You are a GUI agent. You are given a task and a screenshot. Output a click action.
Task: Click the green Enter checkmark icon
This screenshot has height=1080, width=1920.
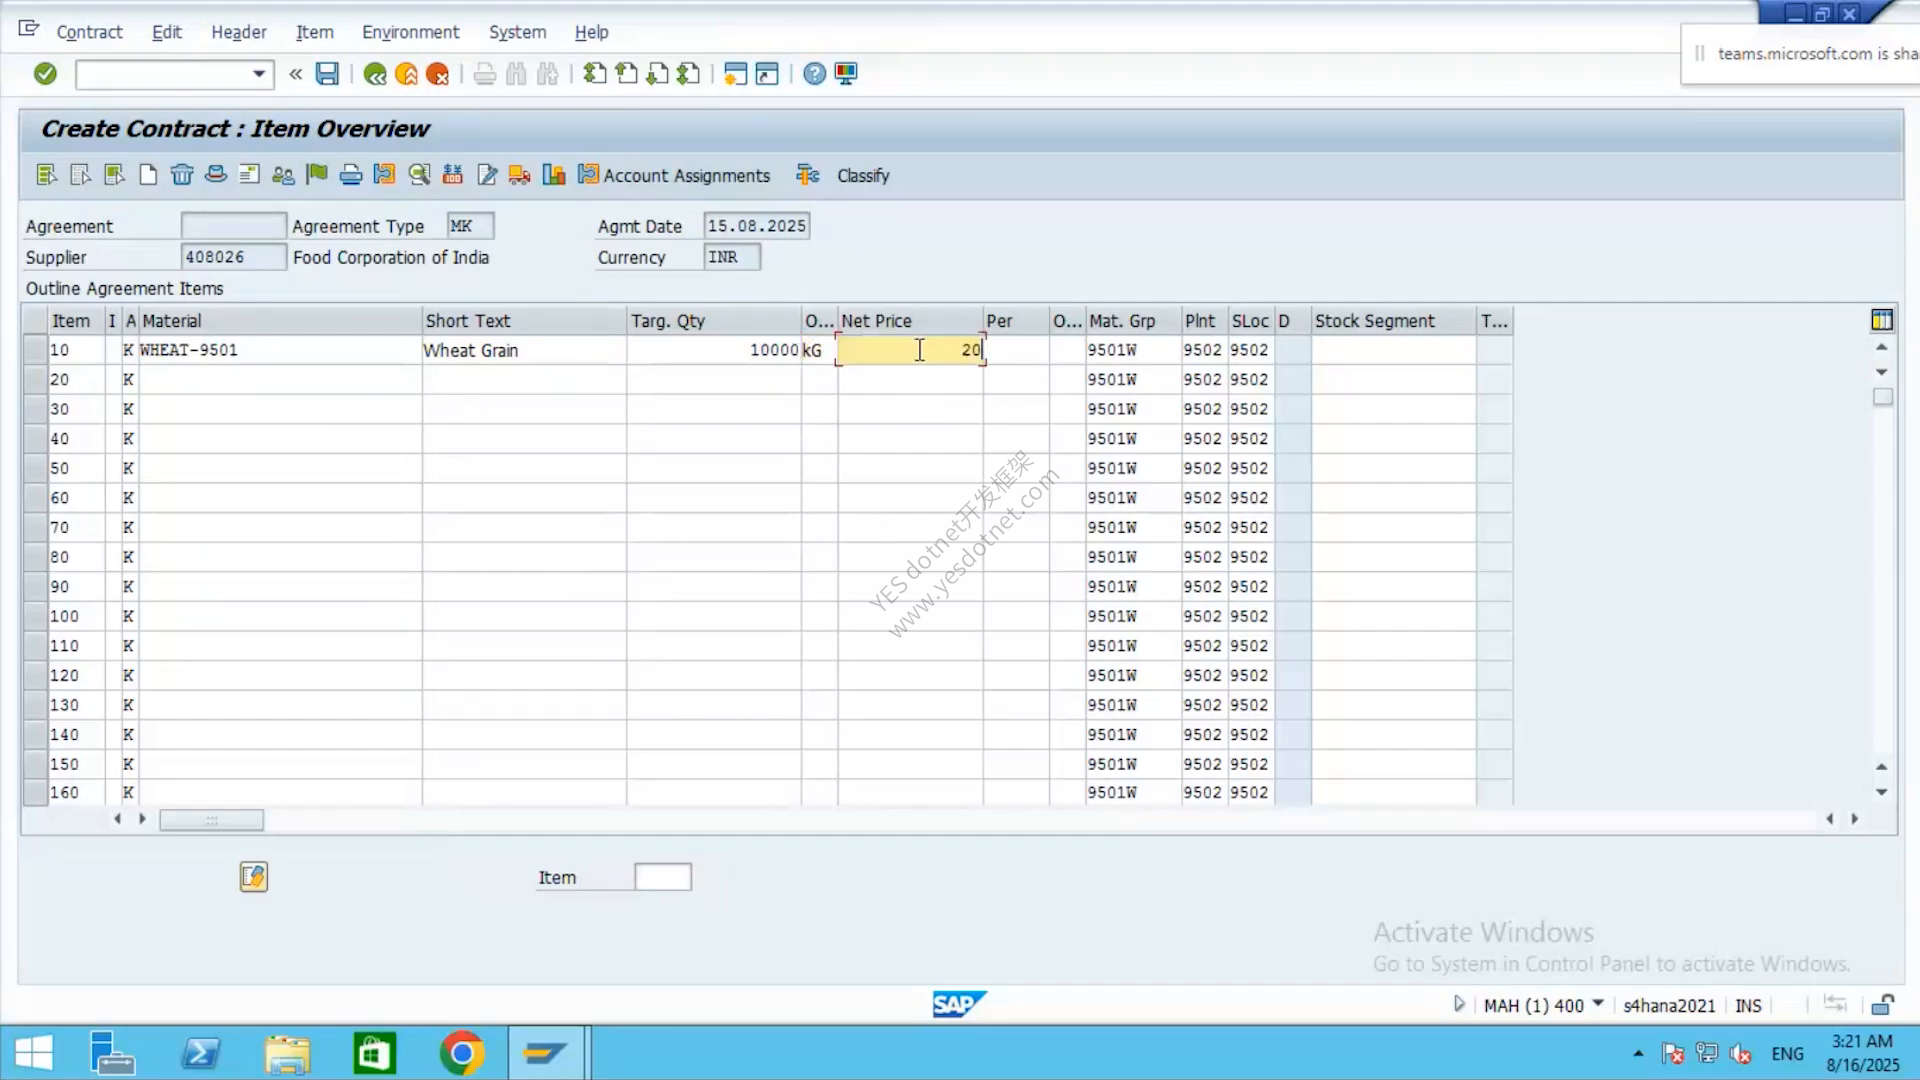click(x=45, y=73)
